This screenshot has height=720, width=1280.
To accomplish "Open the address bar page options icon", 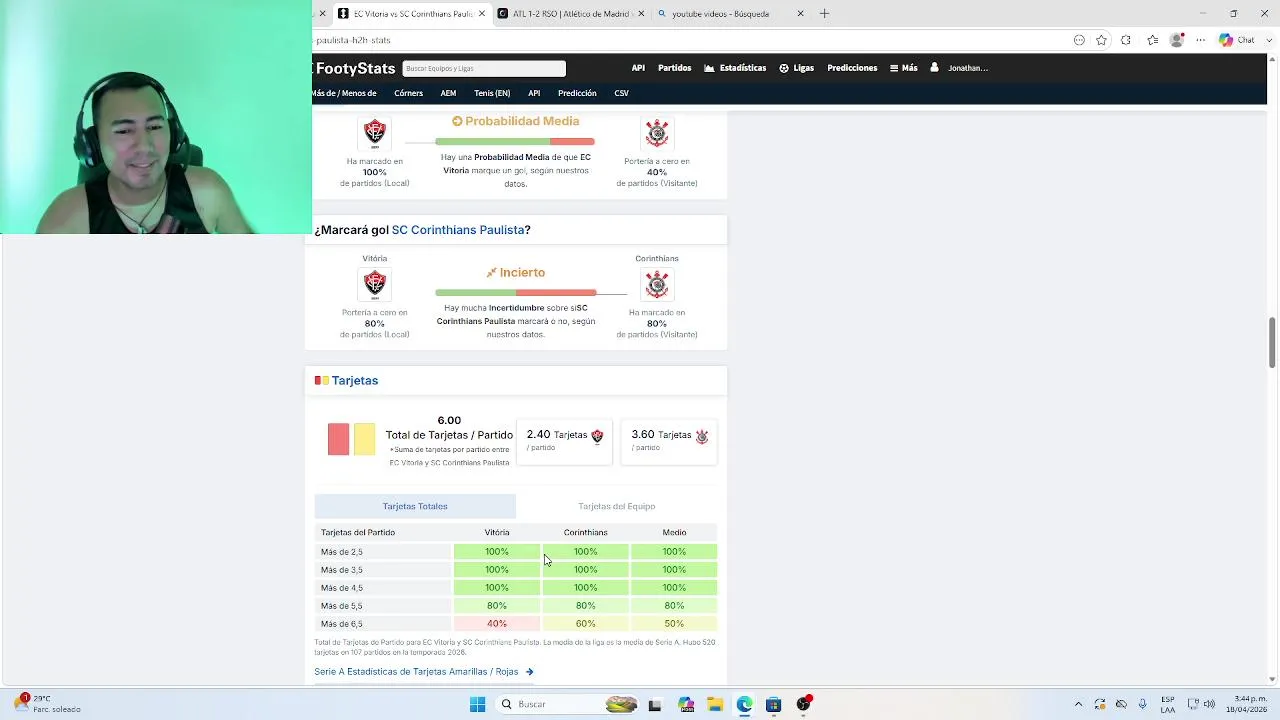I will pyautogui.click(x=1079, y=40).
